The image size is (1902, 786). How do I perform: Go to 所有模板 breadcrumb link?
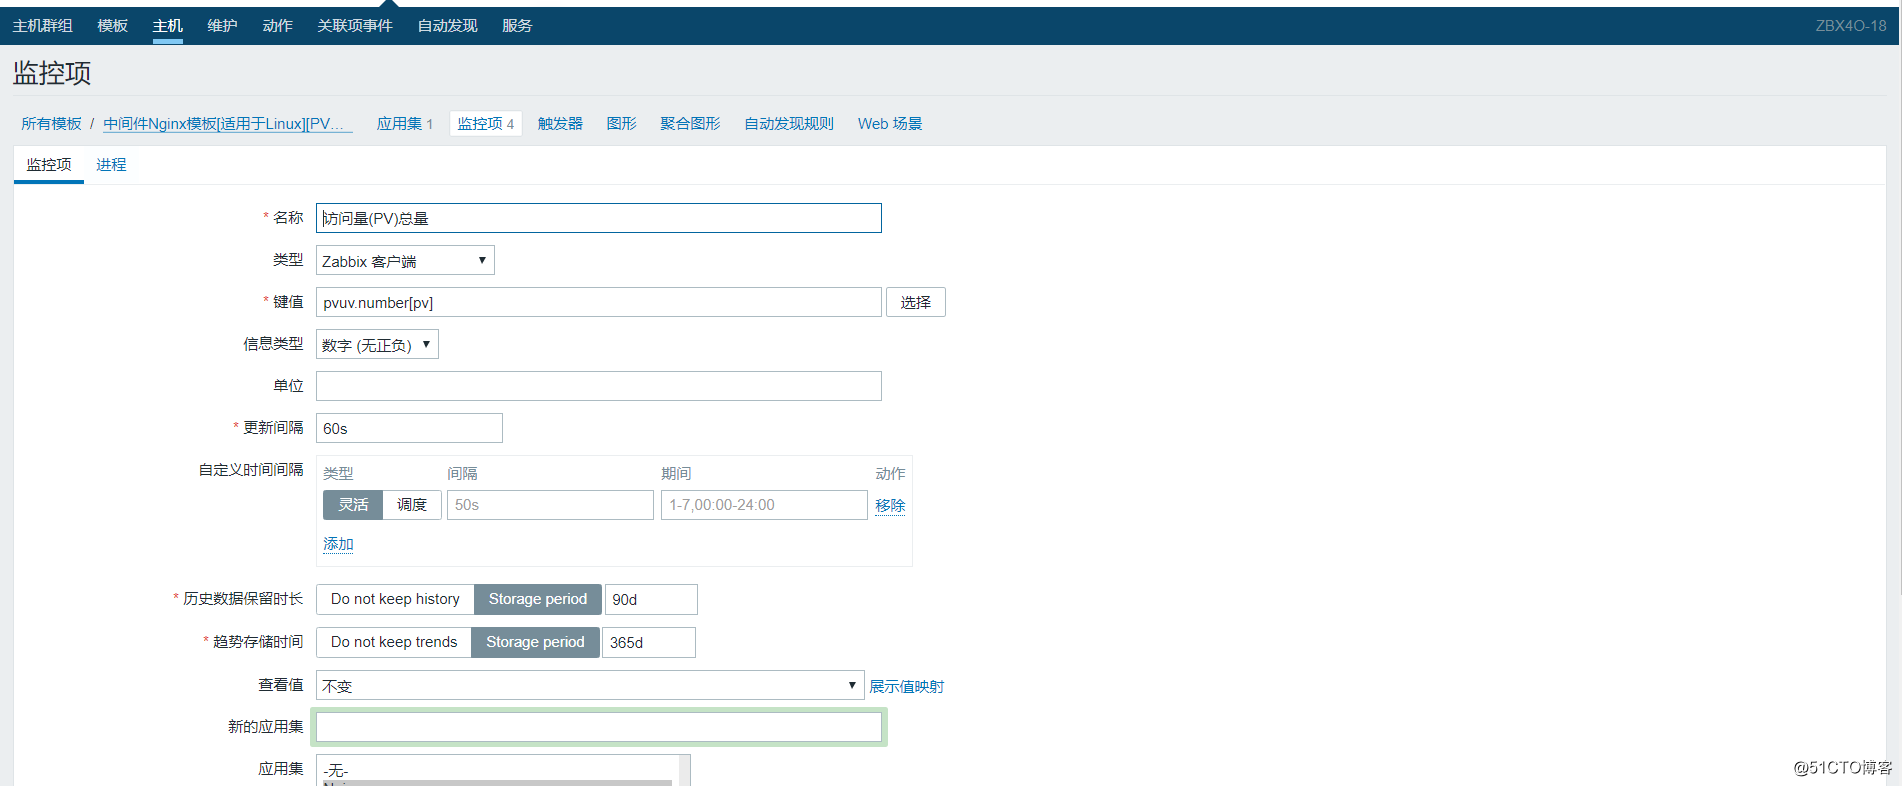coord(51,124)
